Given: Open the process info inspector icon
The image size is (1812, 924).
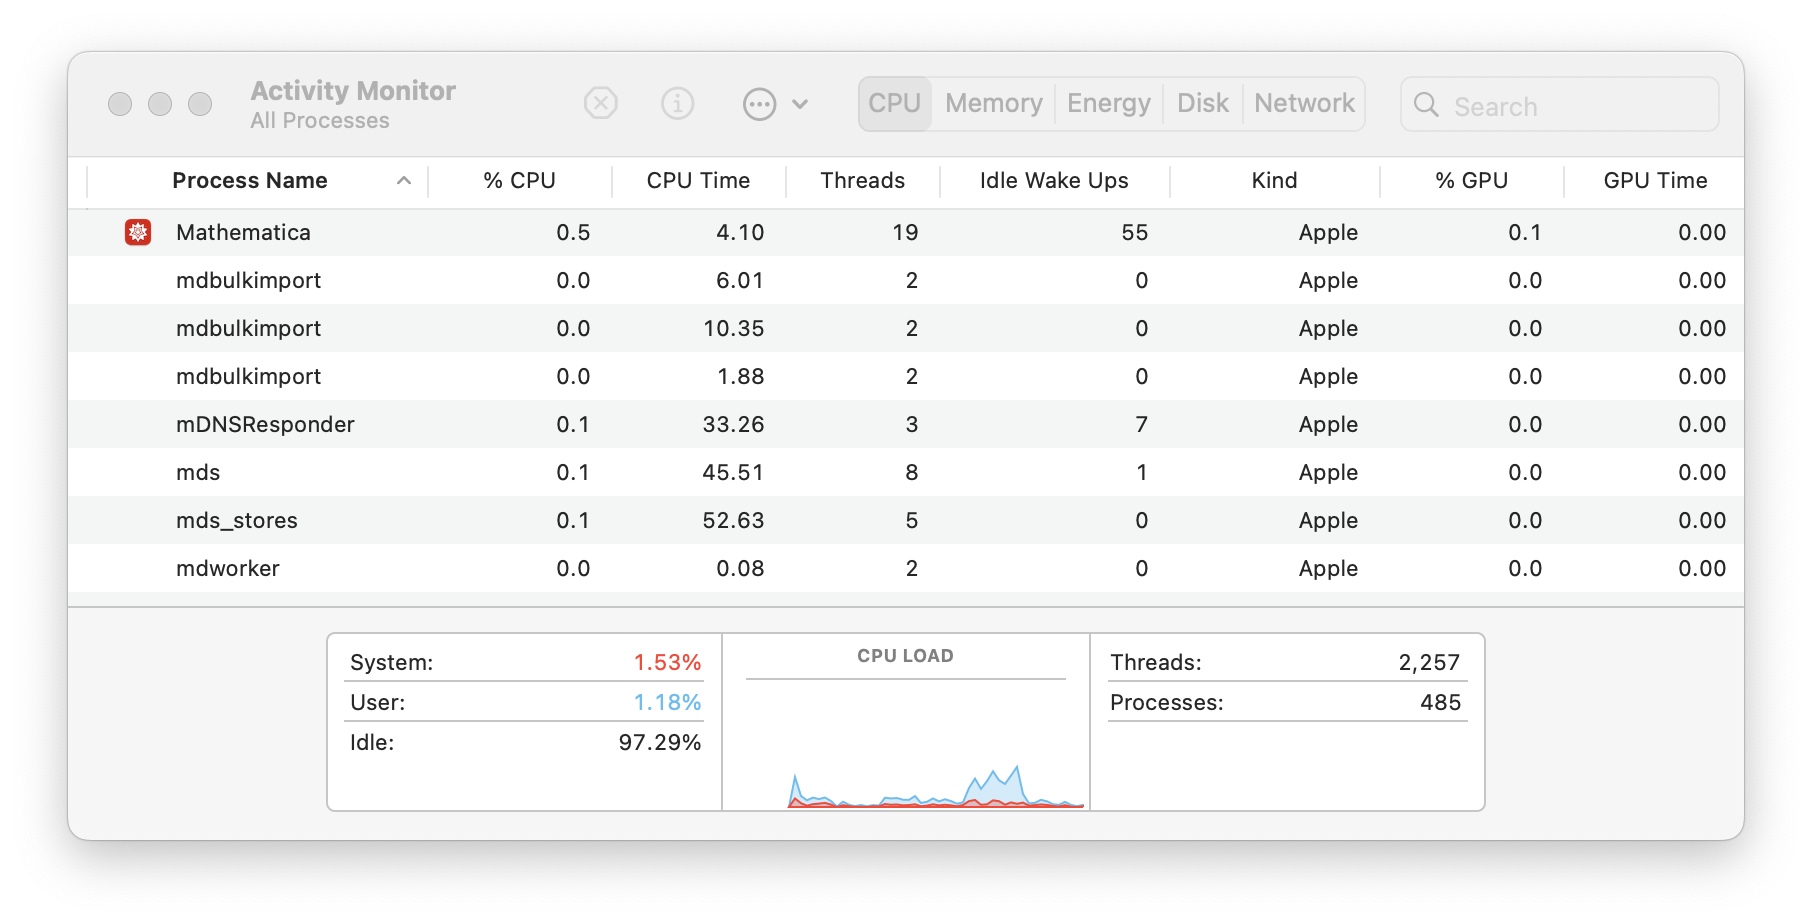Looking at the screenshot, I should (677, 103).
